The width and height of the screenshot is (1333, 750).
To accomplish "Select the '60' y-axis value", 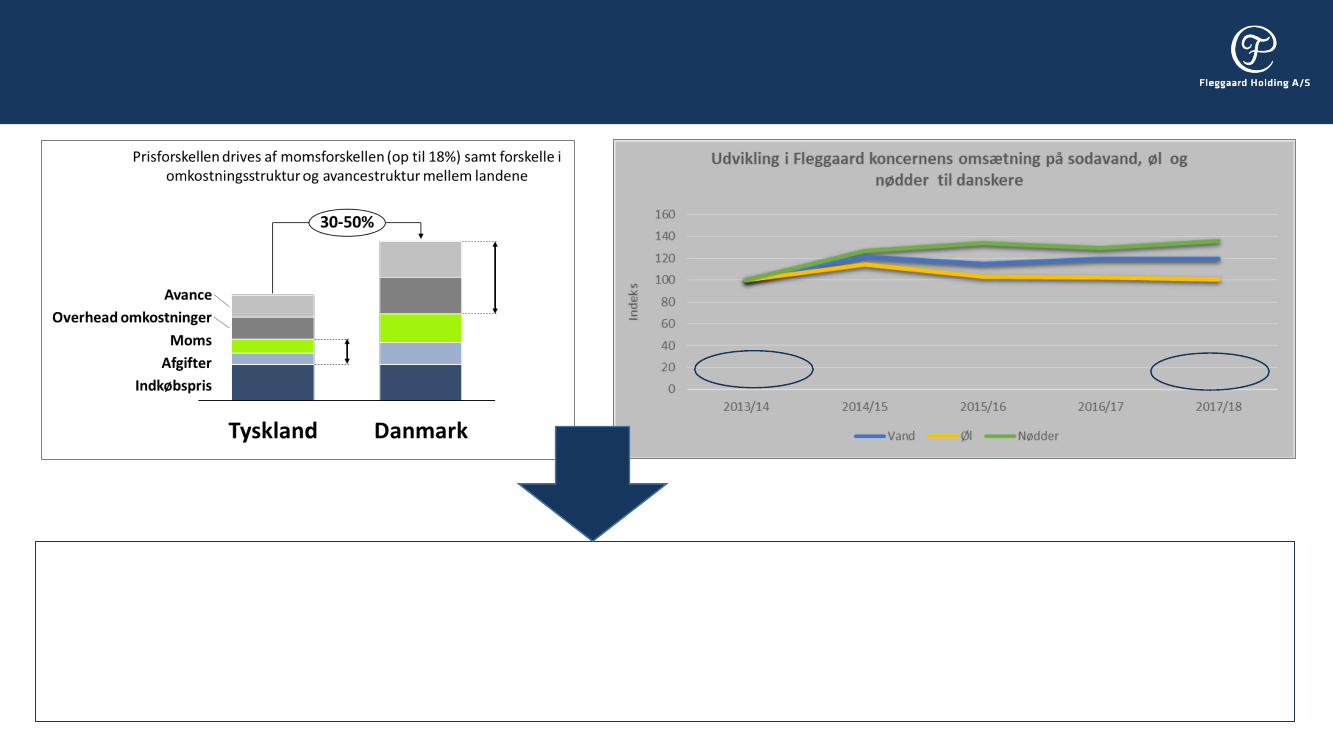I will click(669, 324).
